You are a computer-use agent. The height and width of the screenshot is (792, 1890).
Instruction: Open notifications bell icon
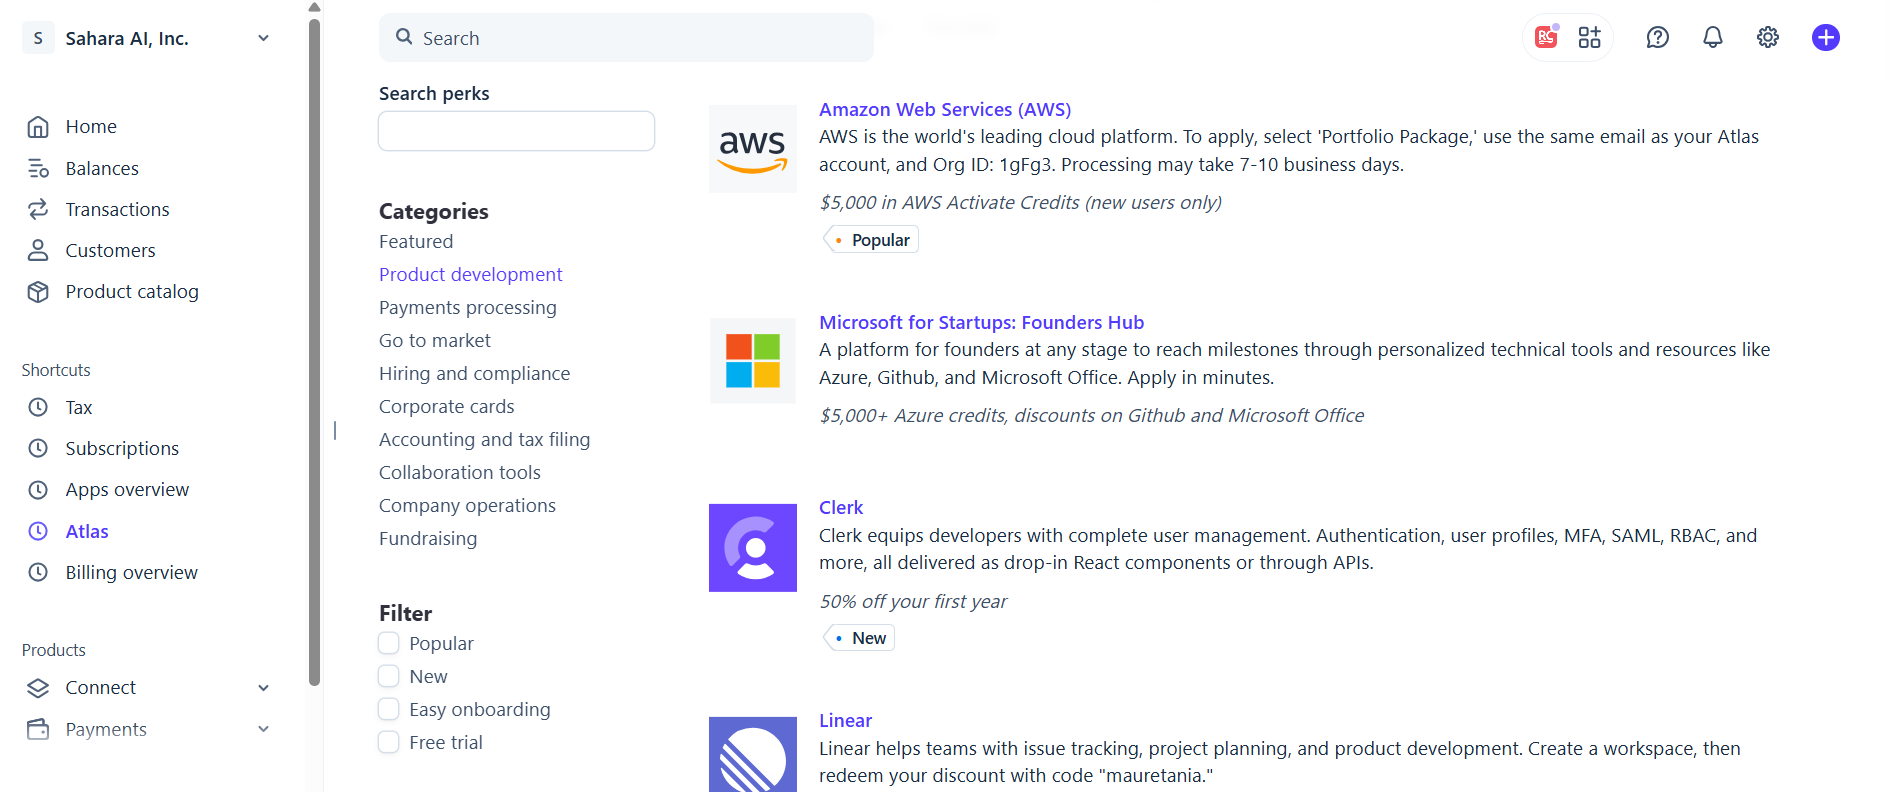1713,37
